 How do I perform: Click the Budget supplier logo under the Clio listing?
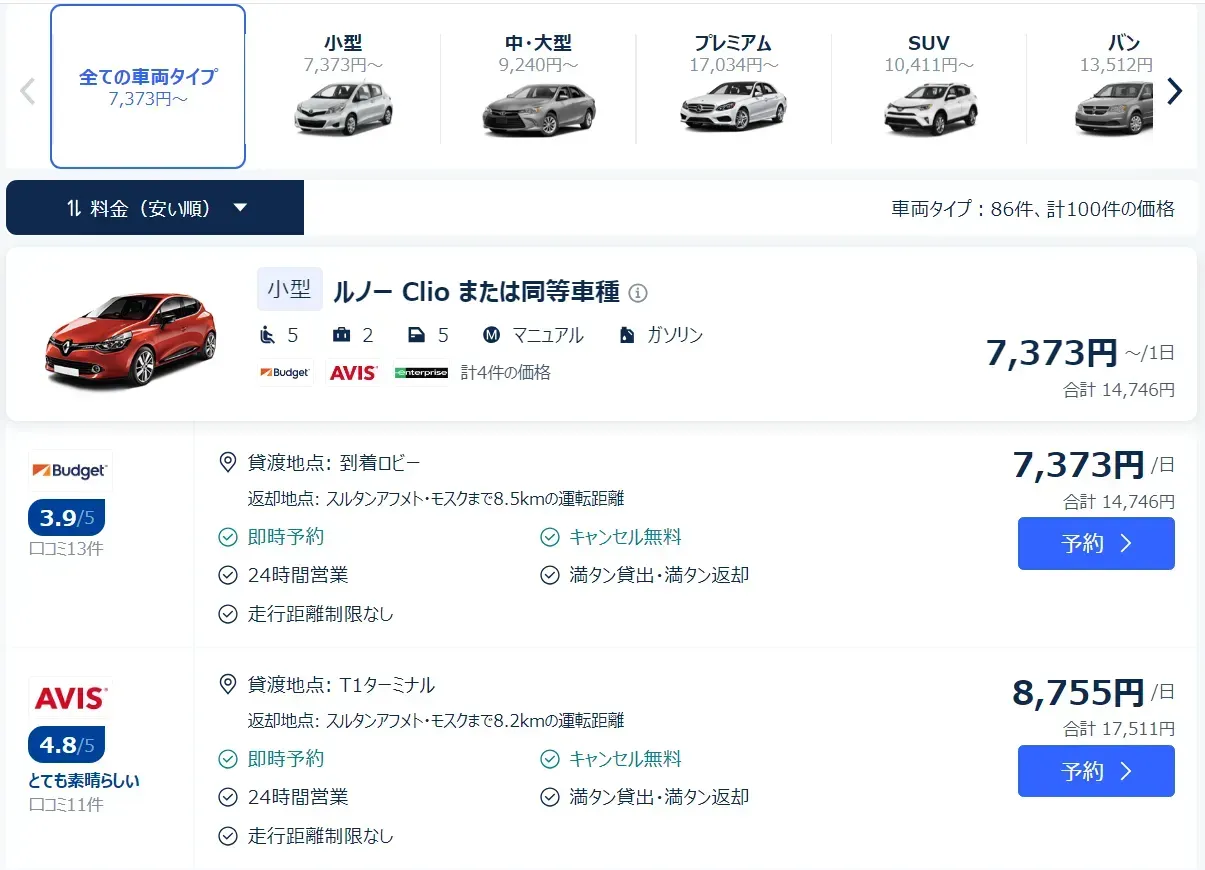click(284, 372)
